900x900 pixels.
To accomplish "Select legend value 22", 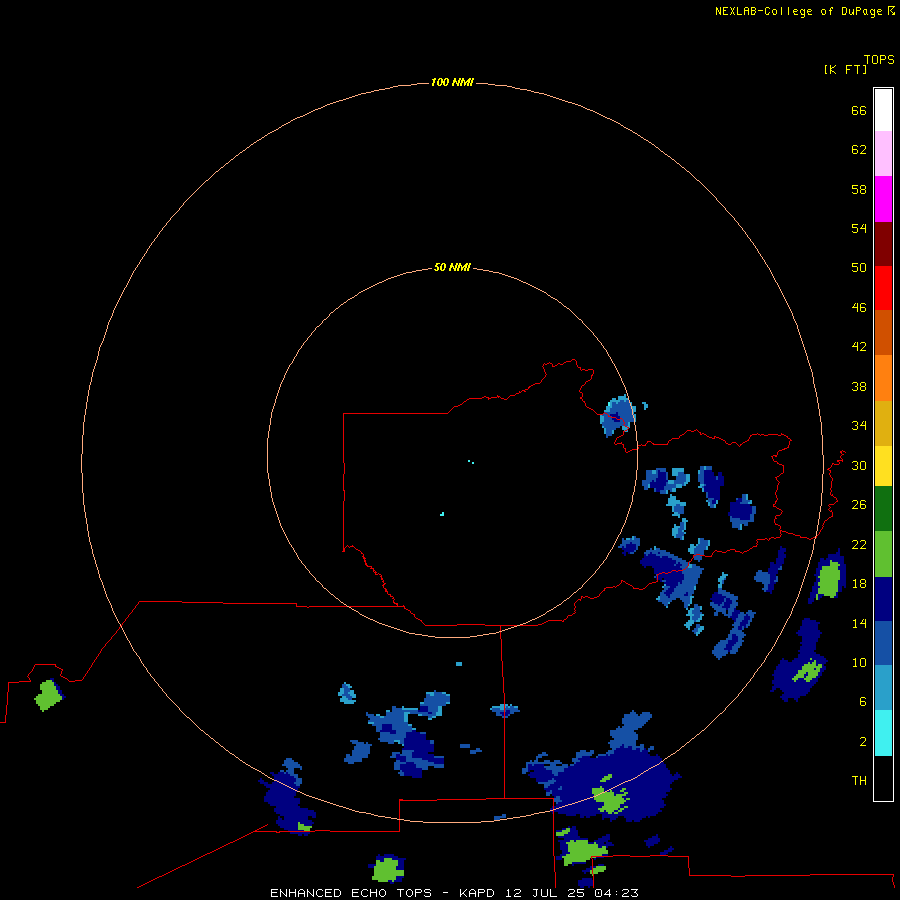I will (859, 544).
